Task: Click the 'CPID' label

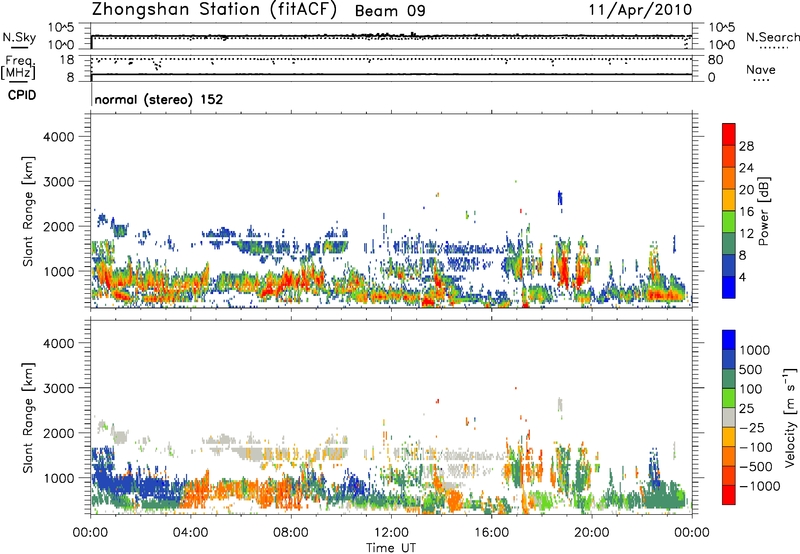Action: [x=21, y=95]
